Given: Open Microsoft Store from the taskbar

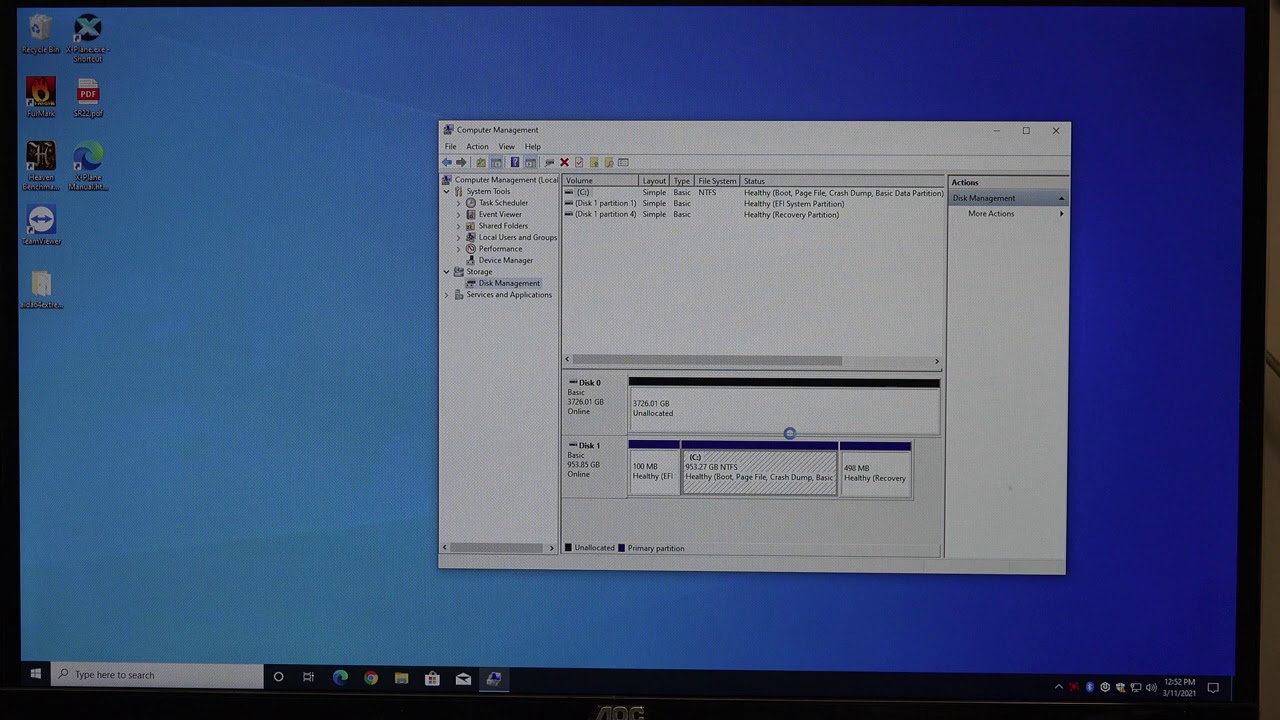Looking at the screenshot, I should point(432,678).
